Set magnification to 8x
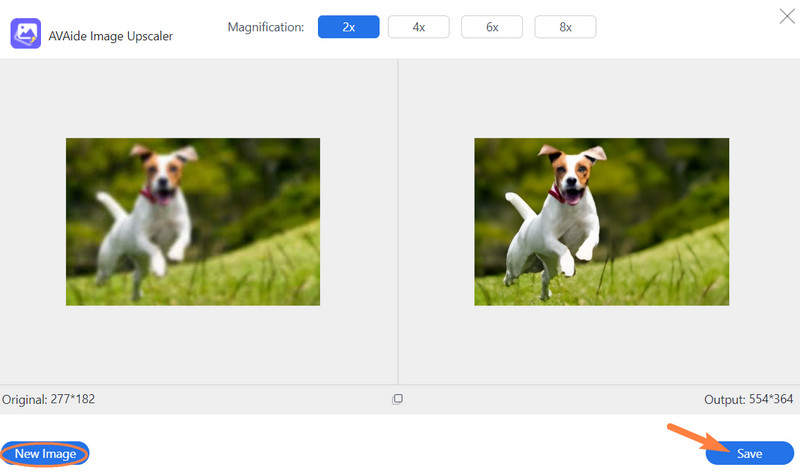 click(x=565, y=27)
